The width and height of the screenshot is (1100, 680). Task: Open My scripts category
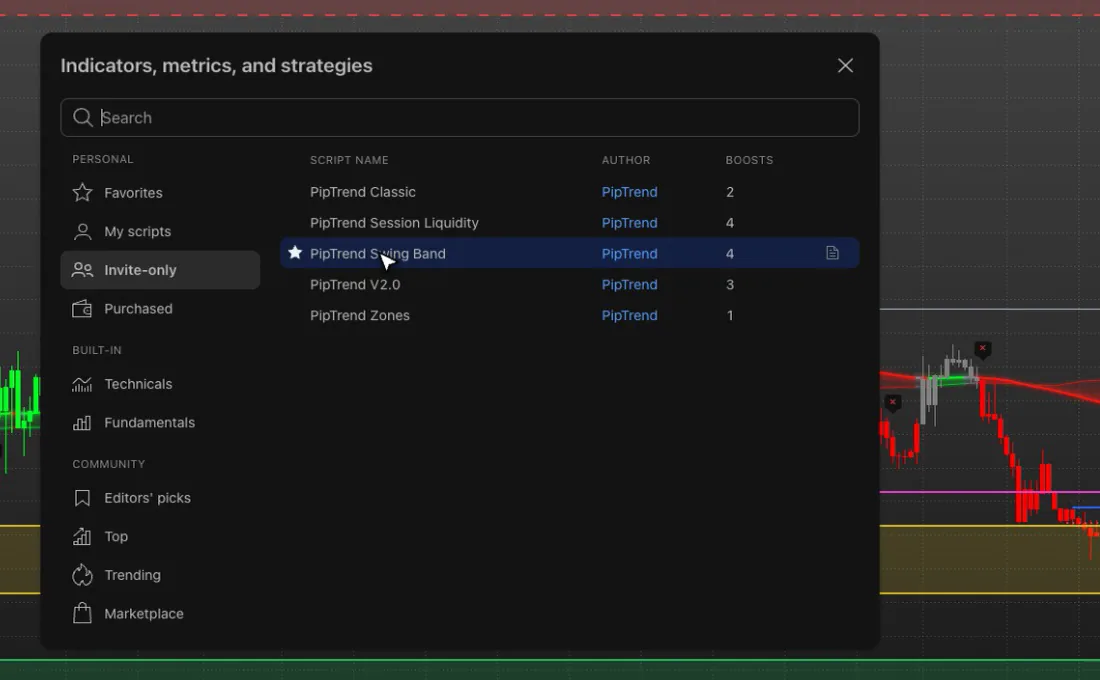pyautogui.click(x=160, y=232)
